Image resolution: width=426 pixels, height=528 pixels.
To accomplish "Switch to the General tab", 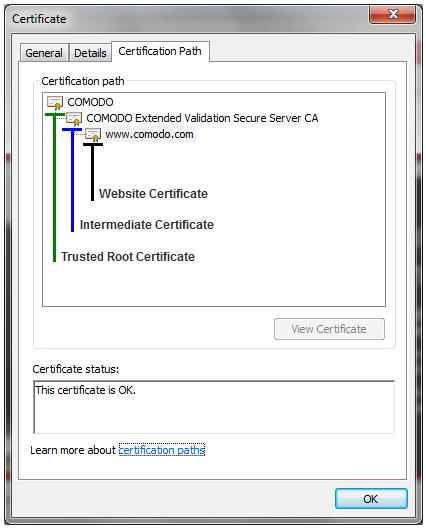I will [44, 53].
